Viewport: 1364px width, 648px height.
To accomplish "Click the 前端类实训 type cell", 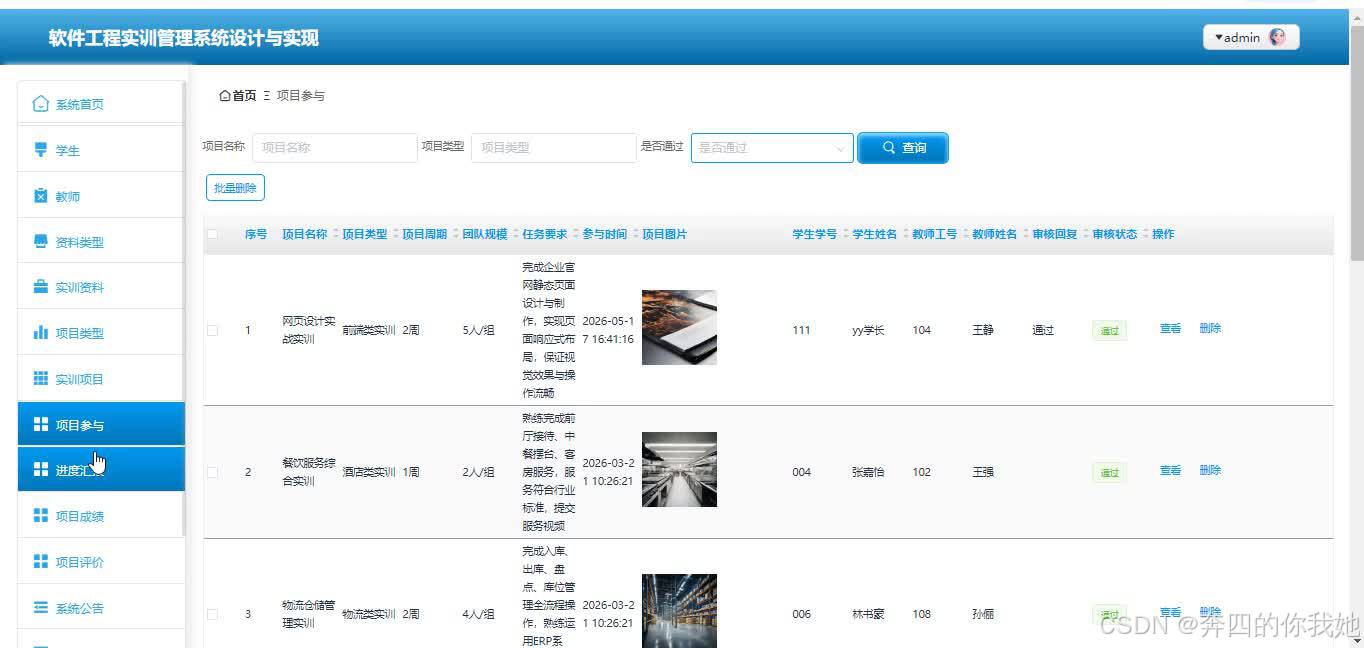I will pyautogui.click(x=369, y=330).
